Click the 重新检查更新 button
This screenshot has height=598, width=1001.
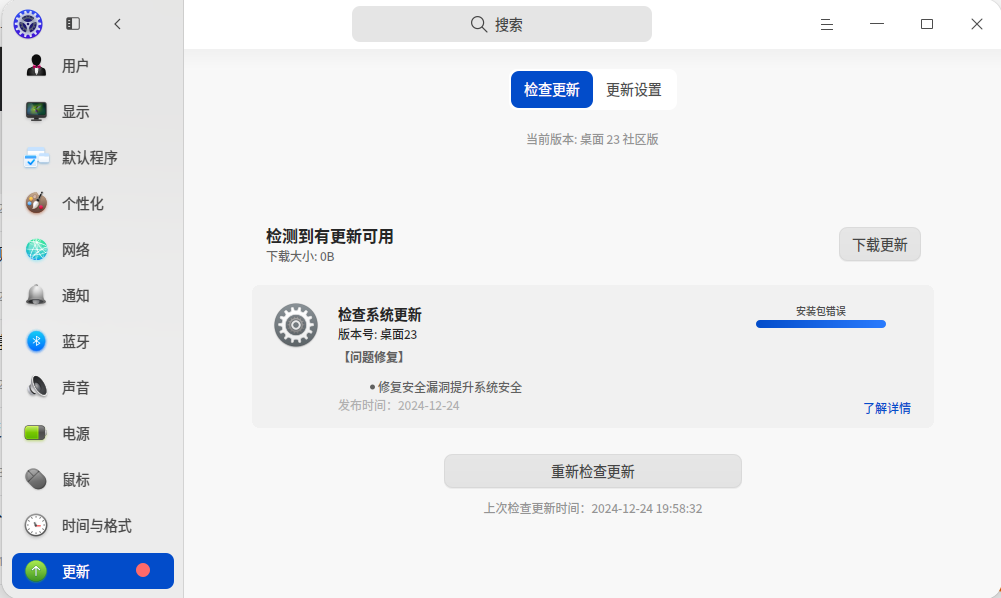(593, 472)
